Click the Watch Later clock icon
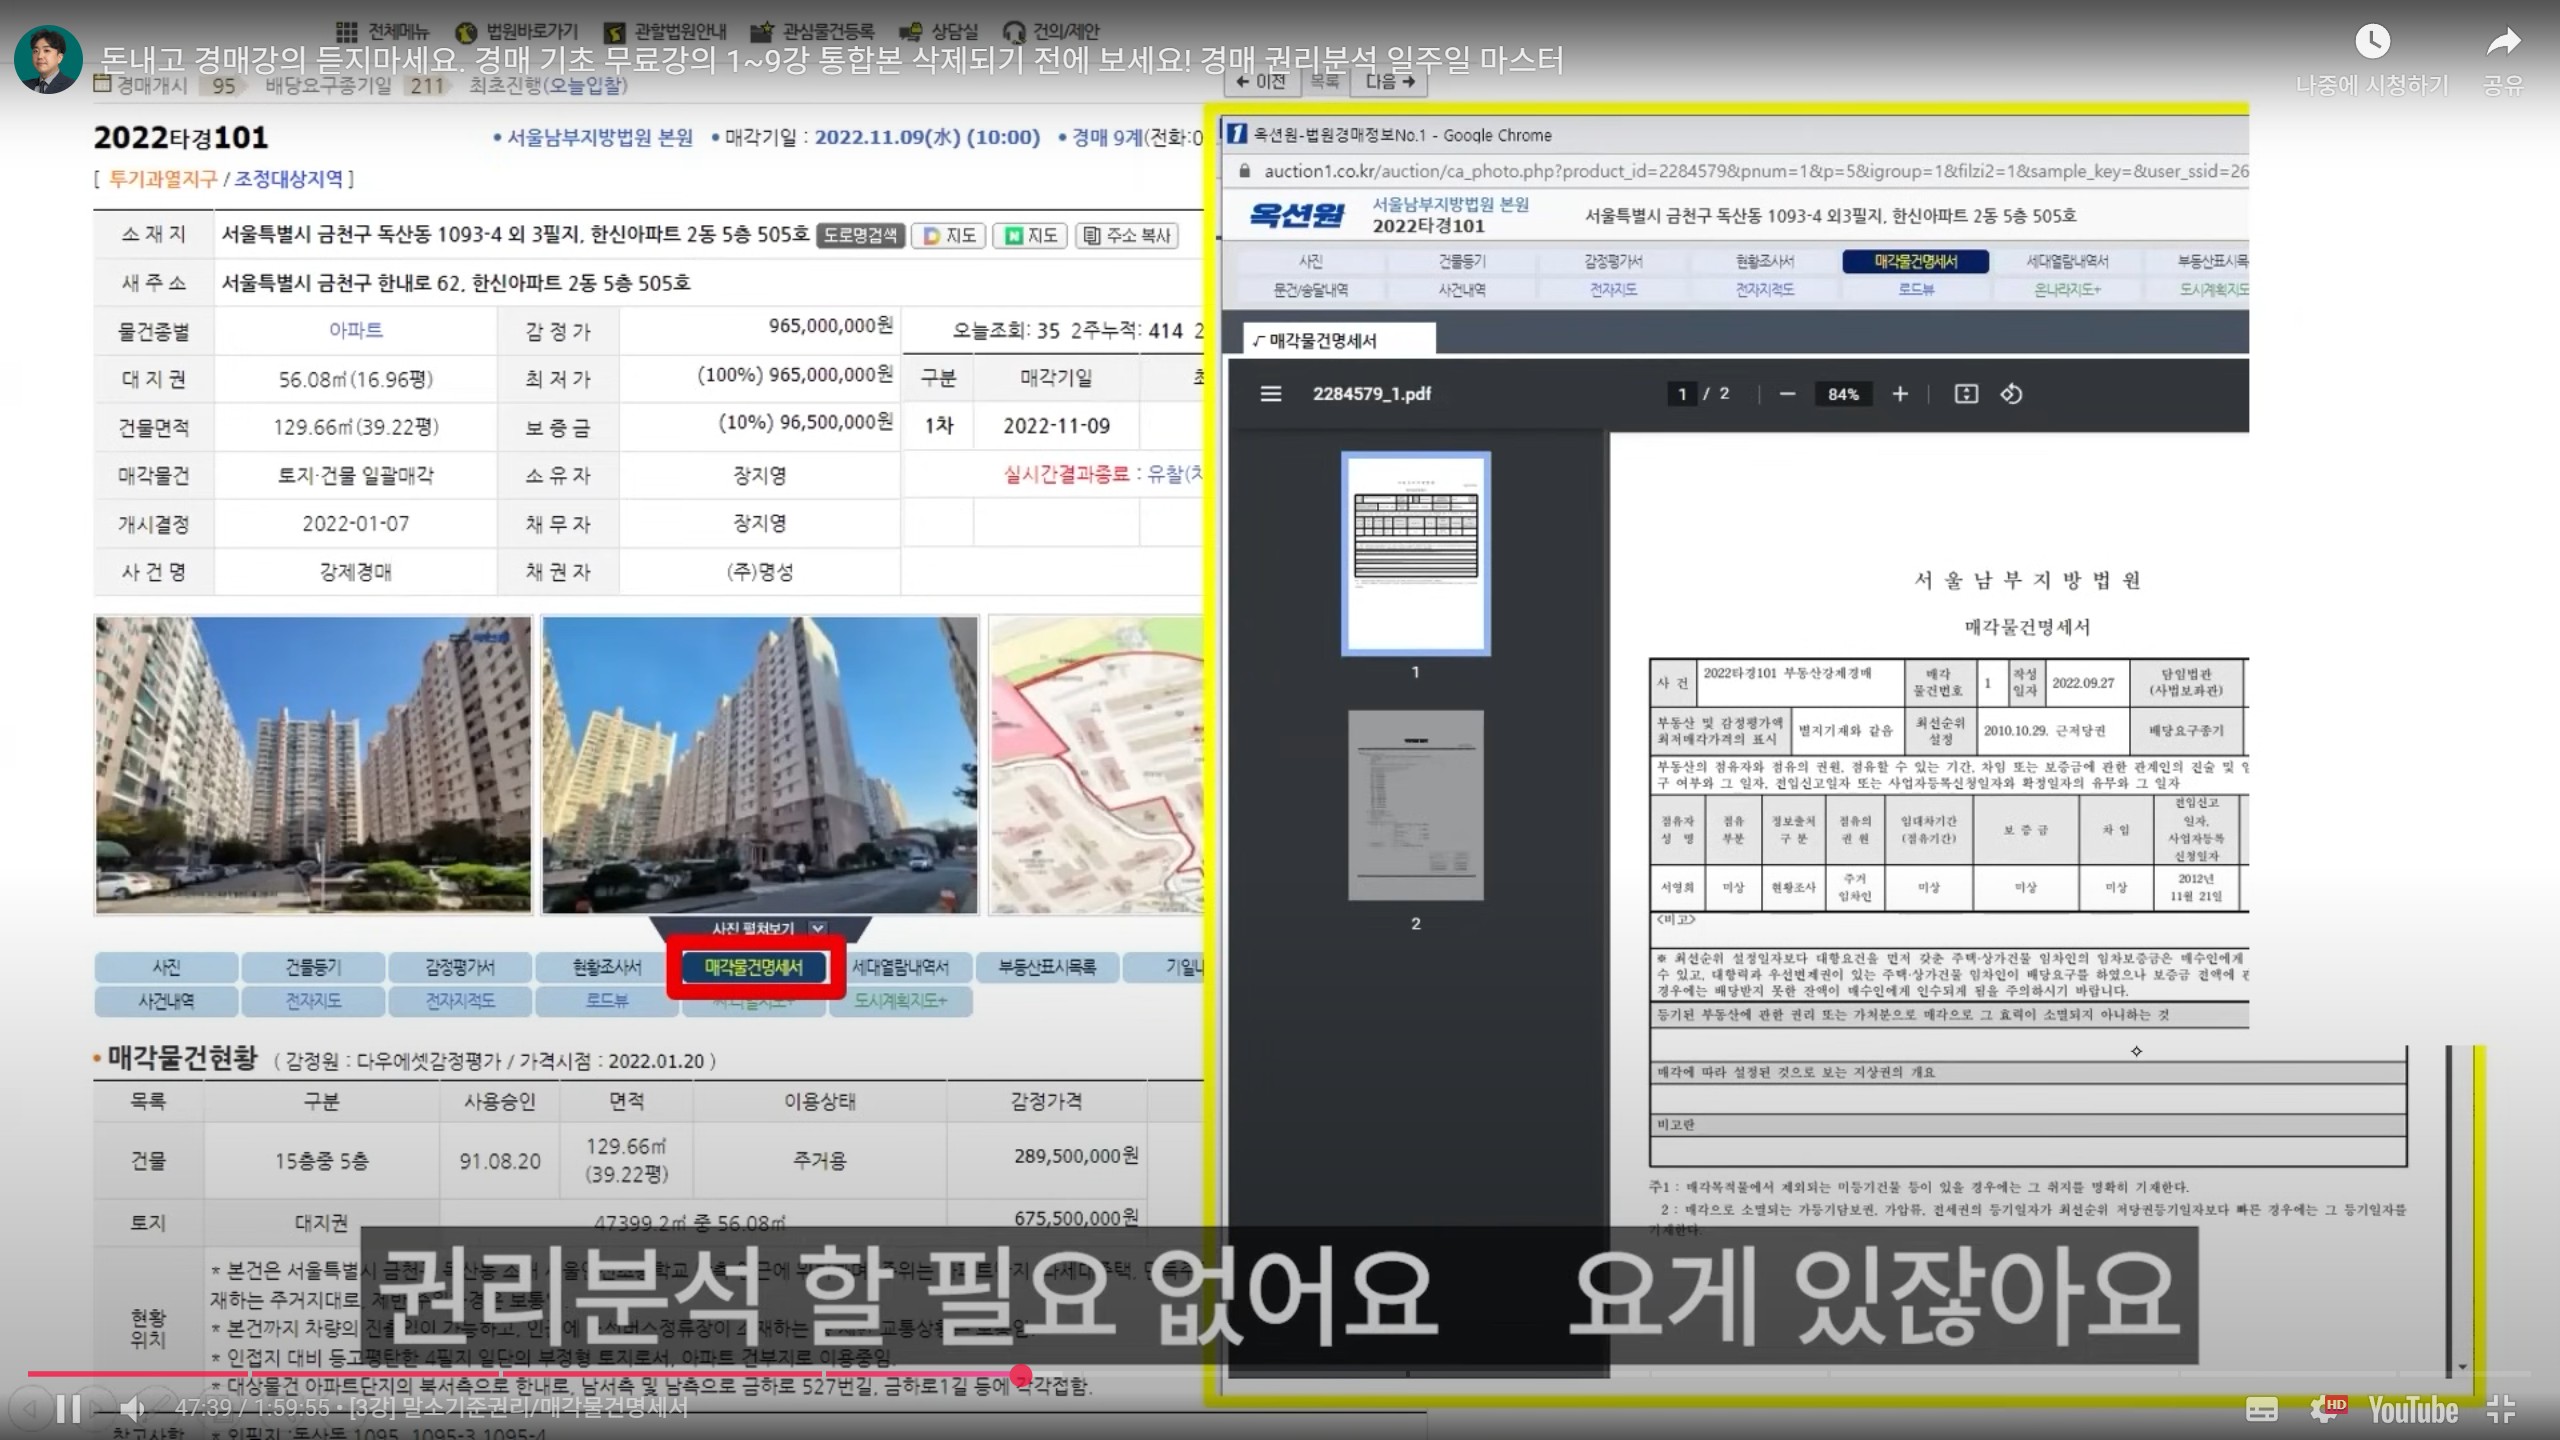Image resolution: width=2560 pixels, height=1440 pixels. click(x=2372, y=42)
